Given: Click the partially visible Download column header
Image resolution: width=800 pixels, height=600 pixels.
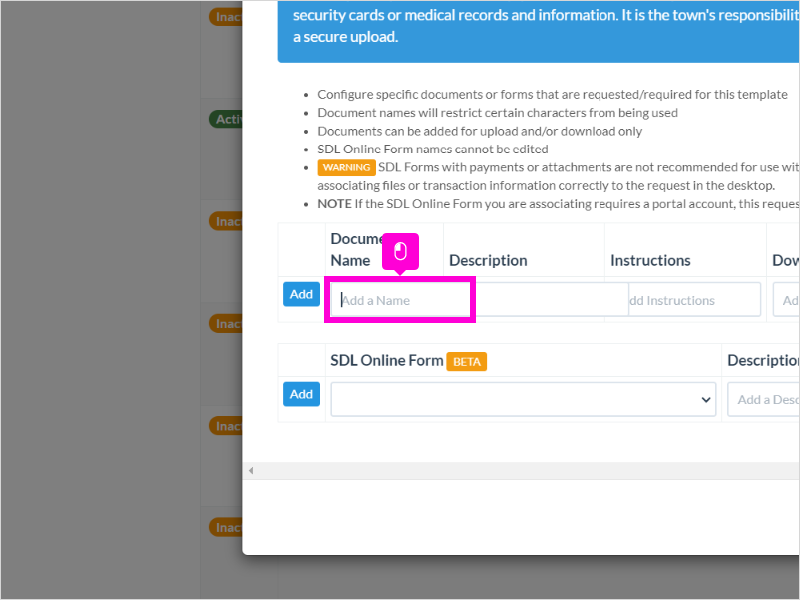Looking at the screenshot, I should tap(786, 261).
